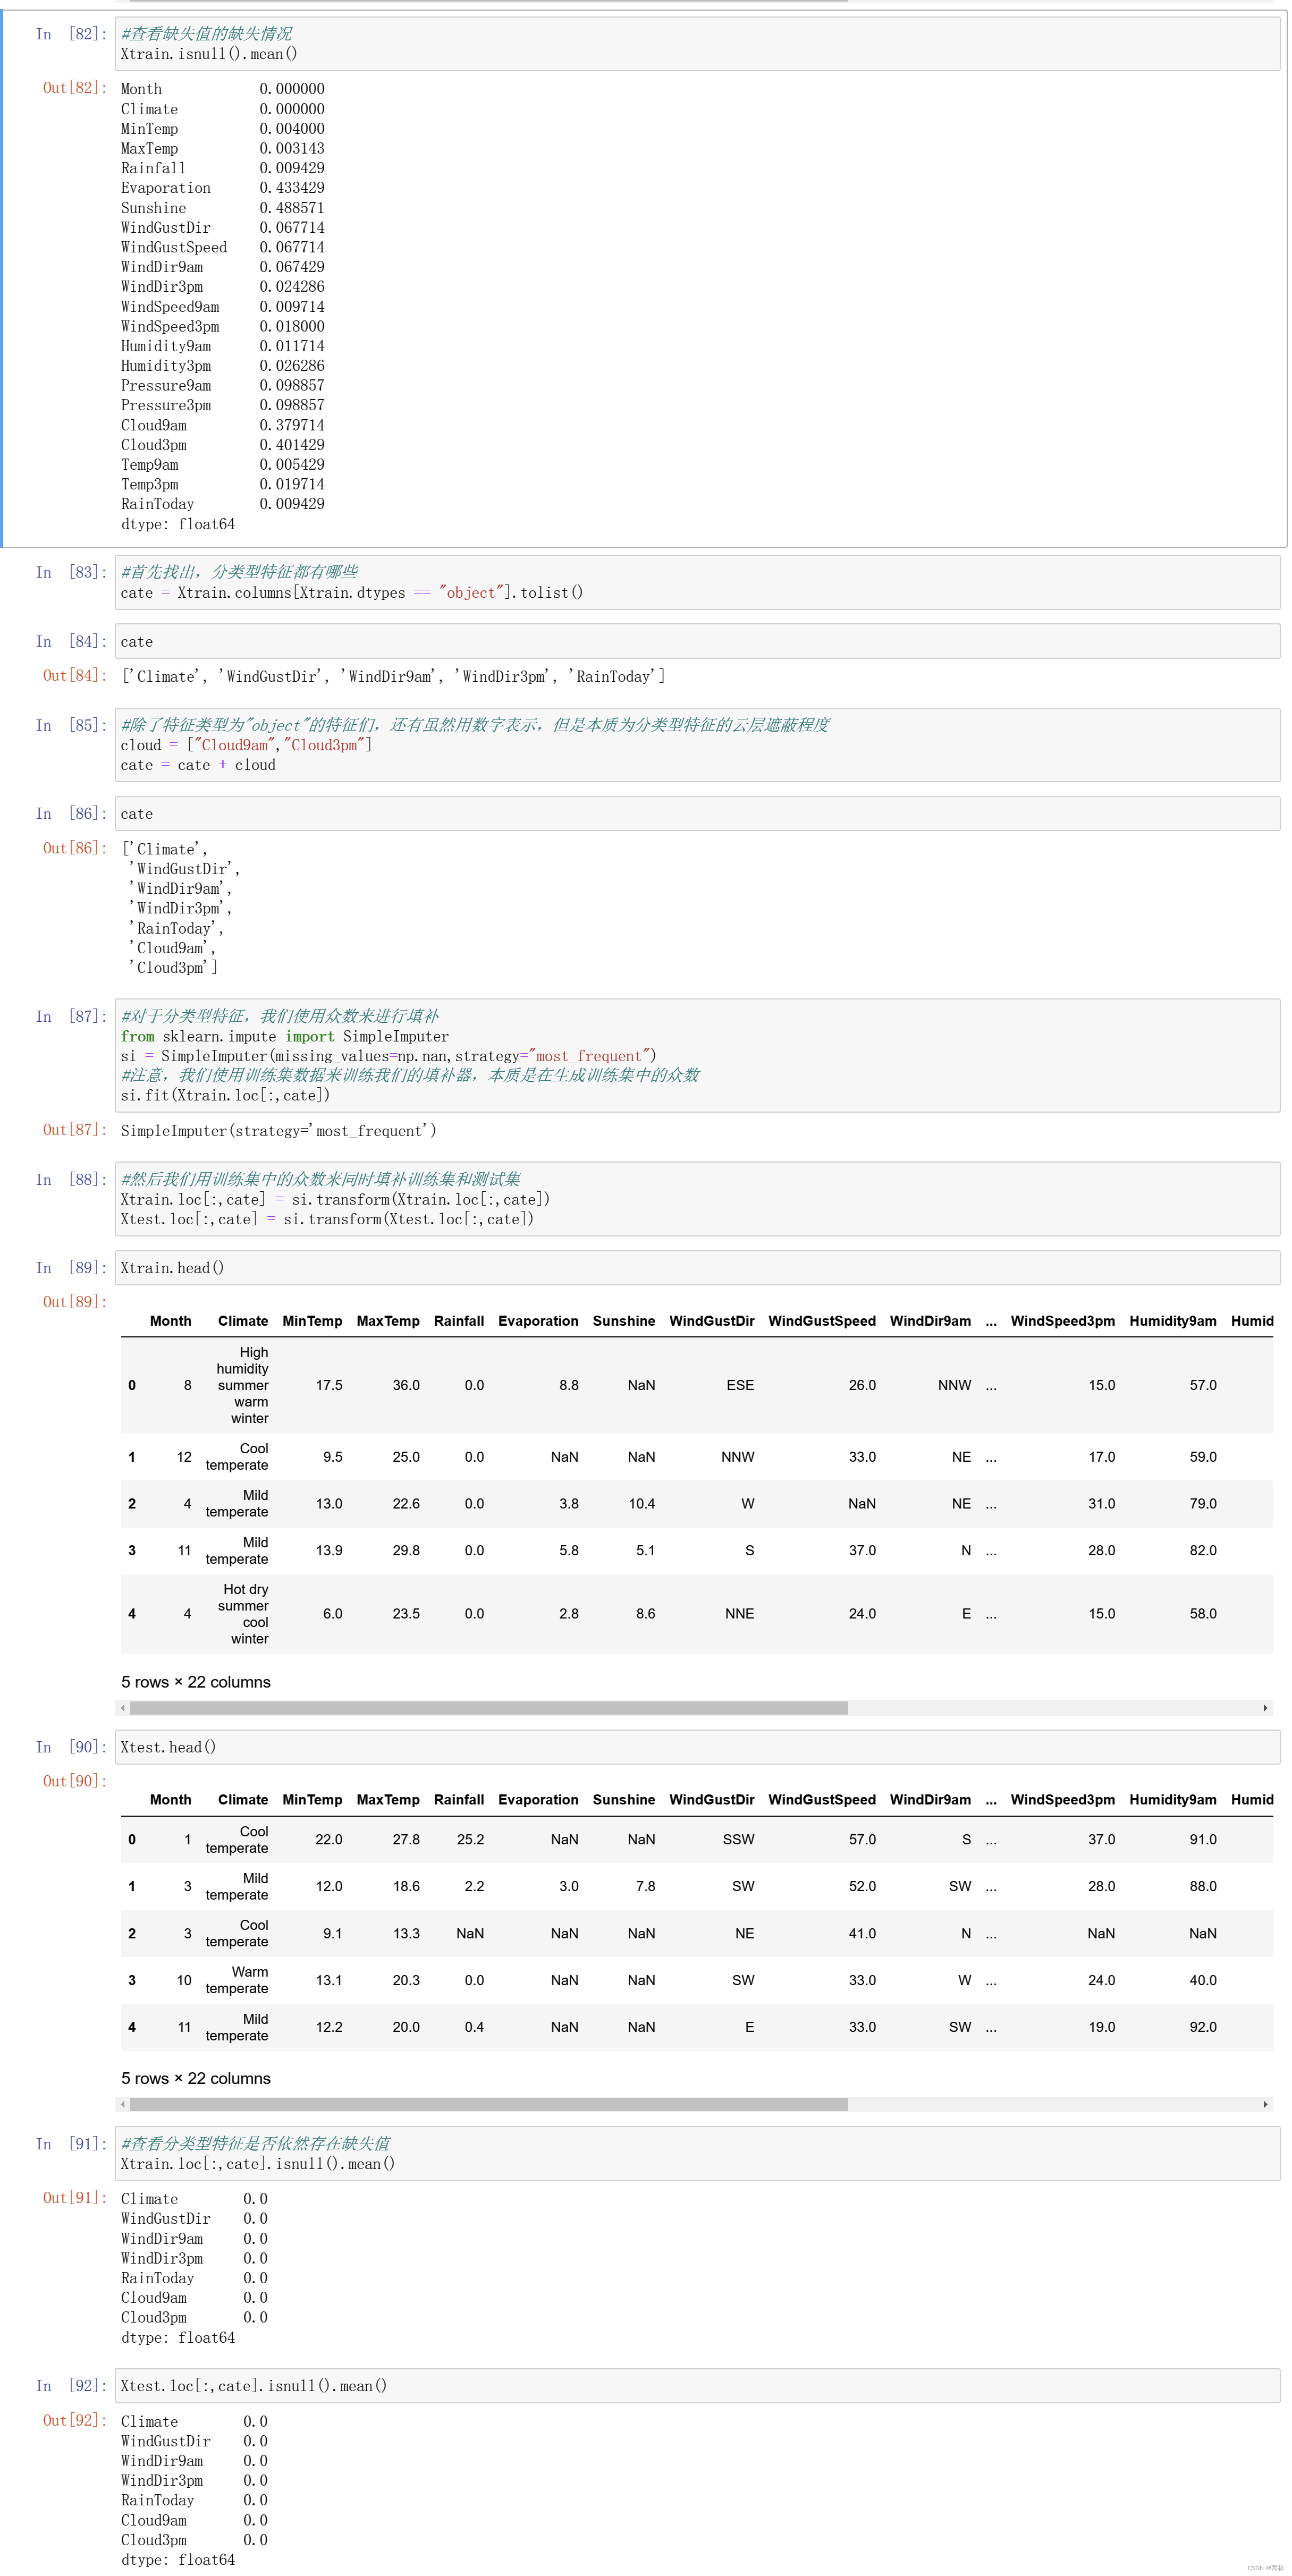Click the Out[89] output prompt label
This screenshot has width=1292, height=2576.
(x=74, y=1302)
